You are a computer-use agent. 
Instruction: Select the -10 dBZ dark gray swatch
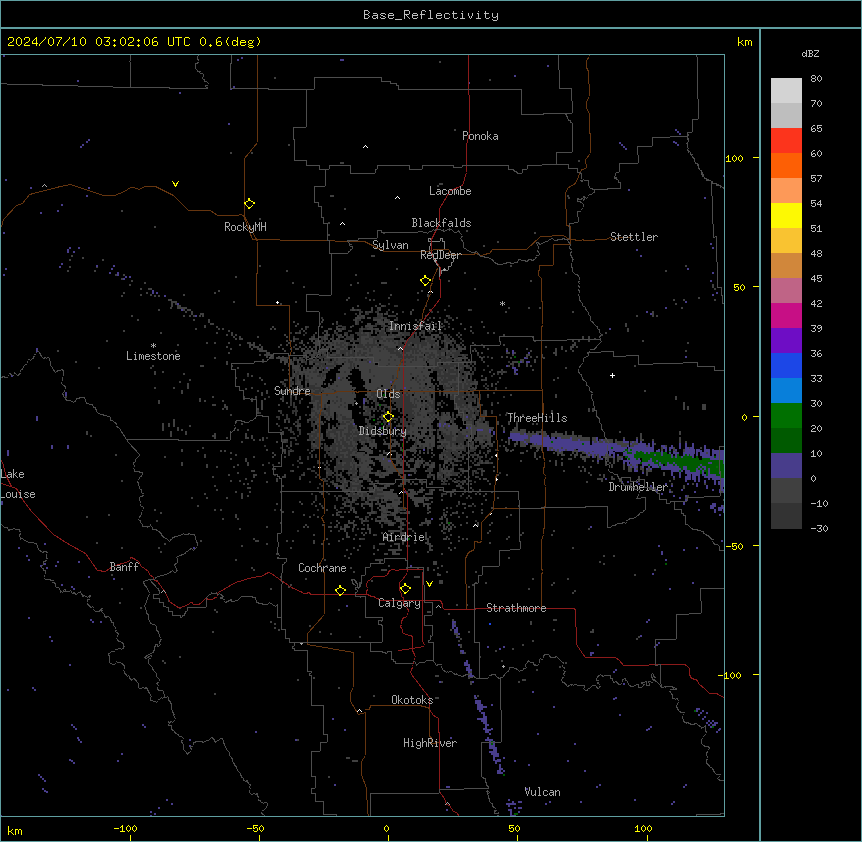click(x=786, y=515)
